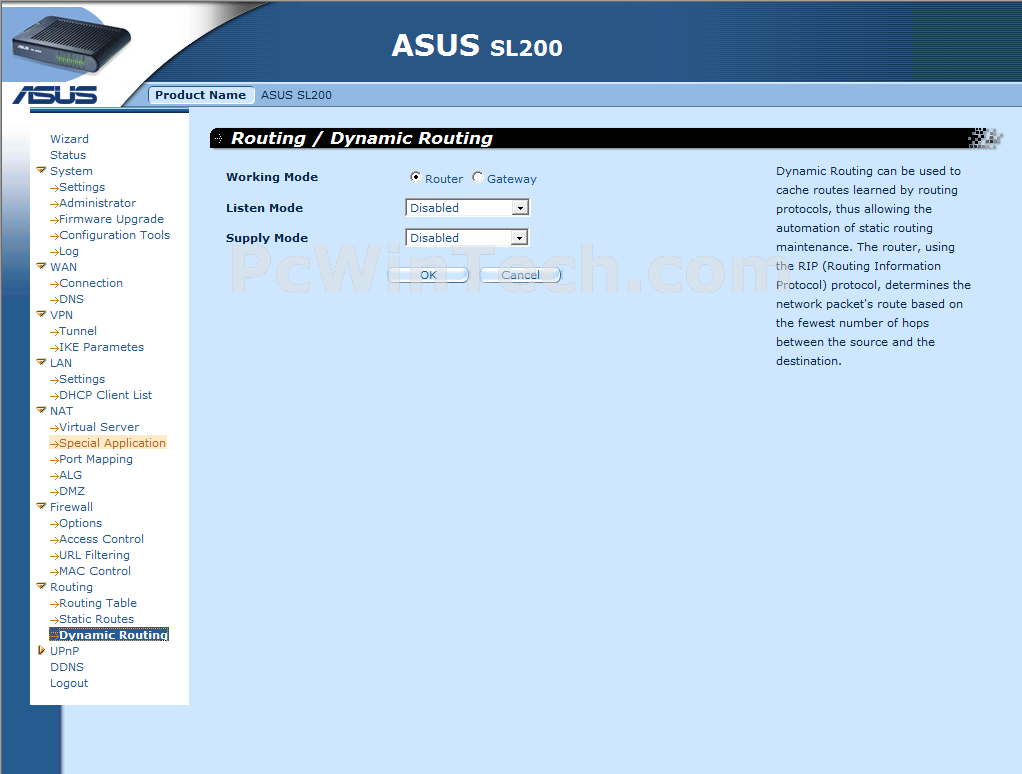
Task: Collapse the Firewall section arrow
Action: 41,506
